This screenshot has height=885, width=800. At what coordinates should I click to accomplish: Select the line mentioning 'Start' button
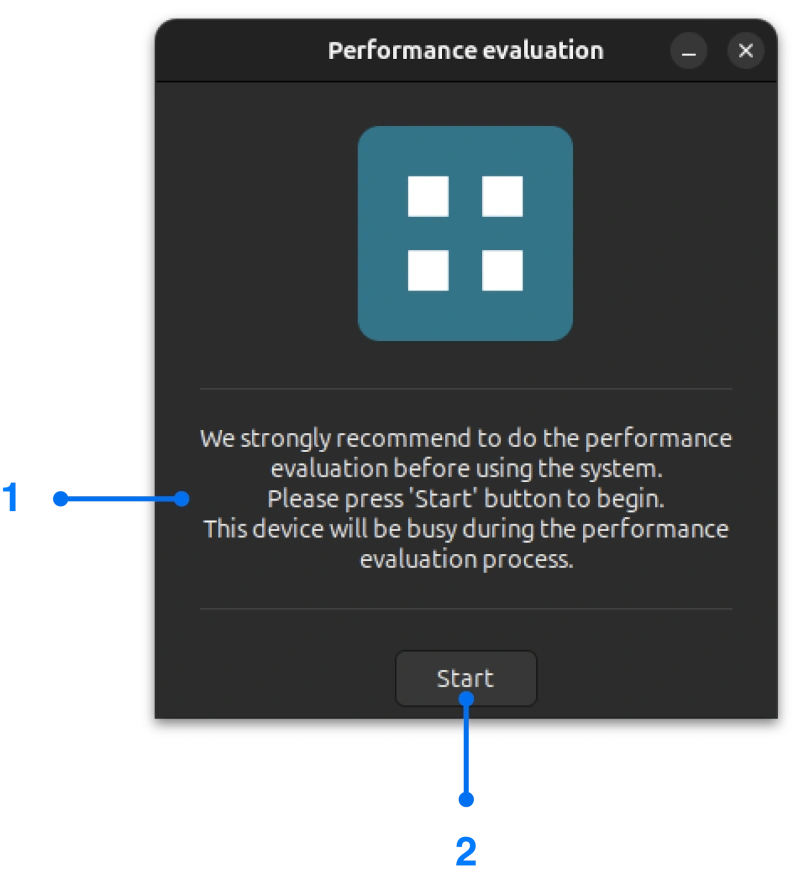[x=465, y=498]
